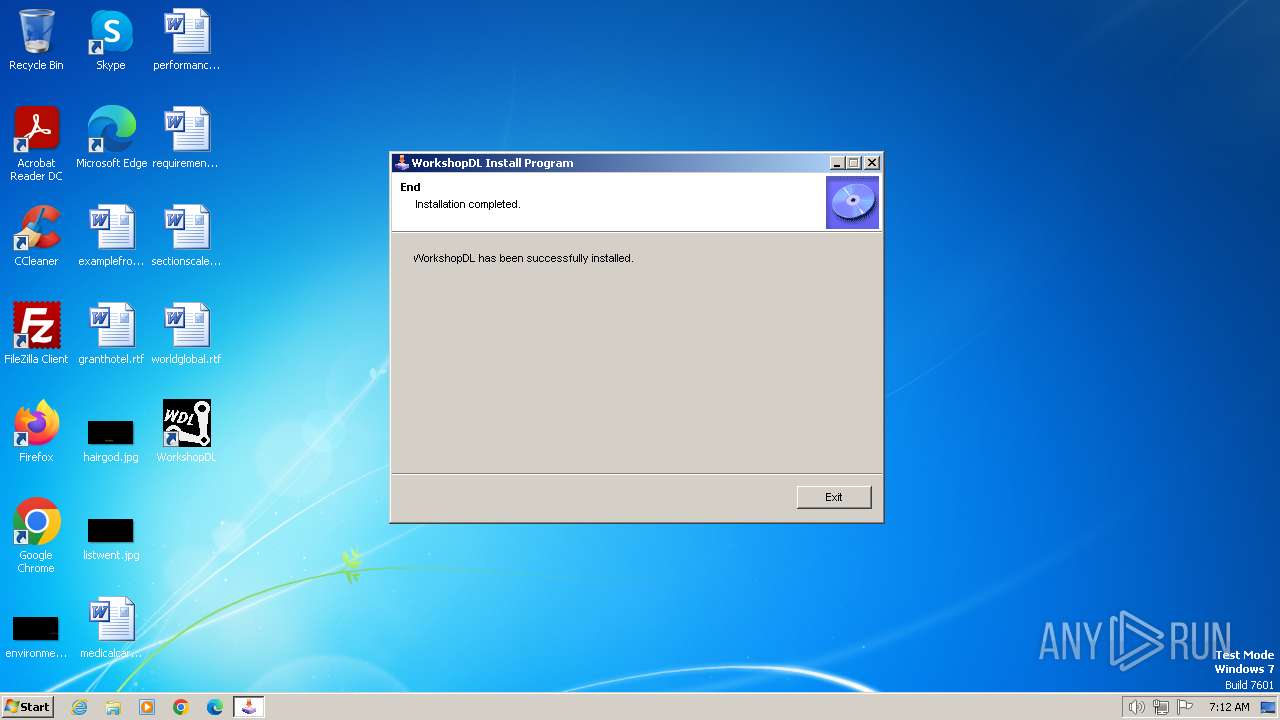Open Edge from the taskbar

tap(215, 707)
